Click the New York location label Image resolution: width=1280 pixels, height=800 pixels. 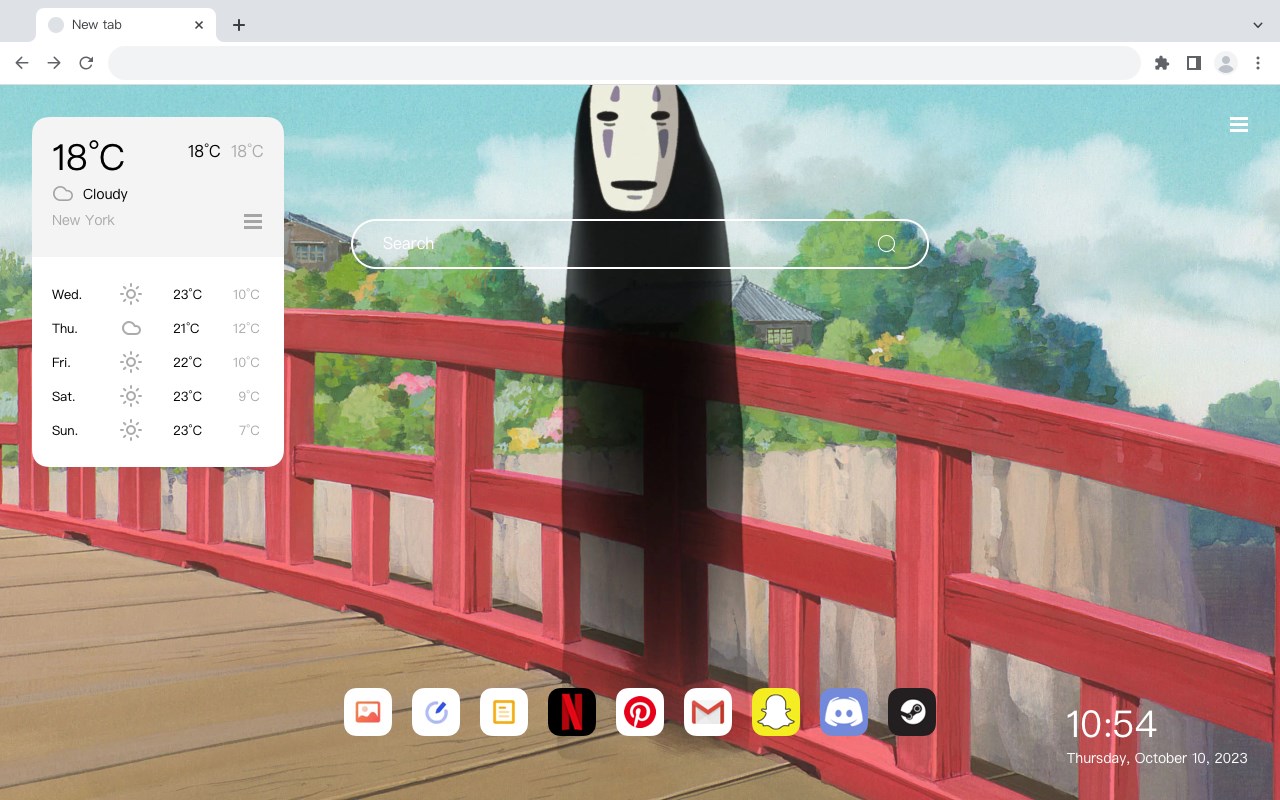click(83, 220)
